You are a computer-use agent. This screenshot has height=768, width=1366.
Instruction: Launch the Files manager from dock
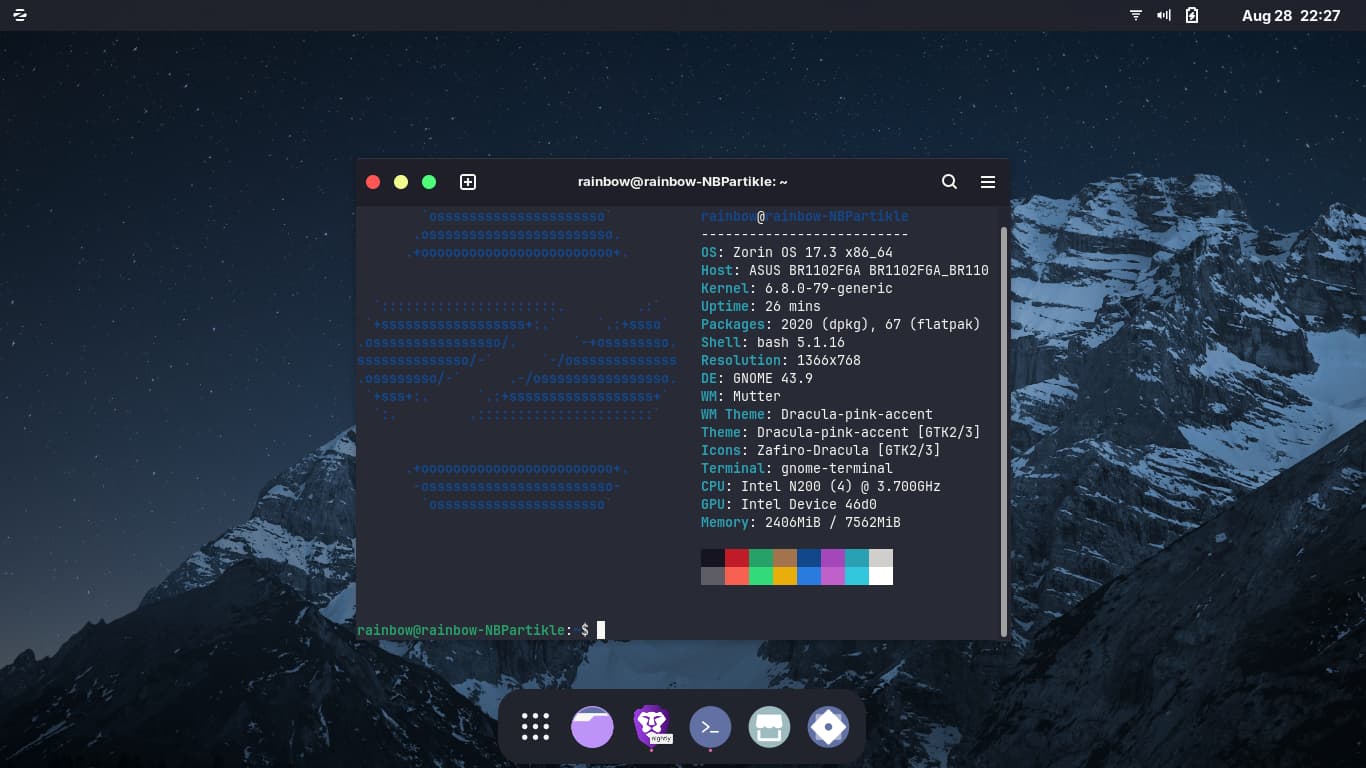(x=592, y=727)
